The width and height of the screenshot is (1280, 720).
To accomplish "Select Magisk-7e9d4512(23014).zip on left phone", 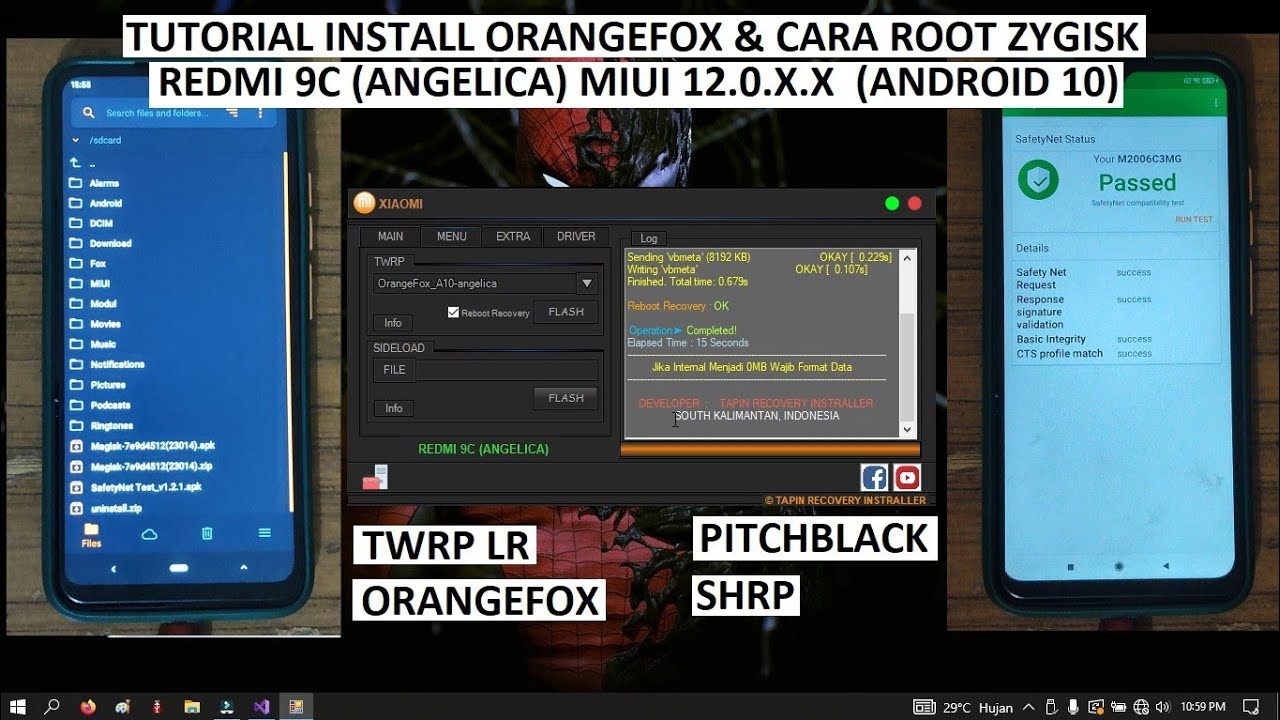I will (141, 466).
